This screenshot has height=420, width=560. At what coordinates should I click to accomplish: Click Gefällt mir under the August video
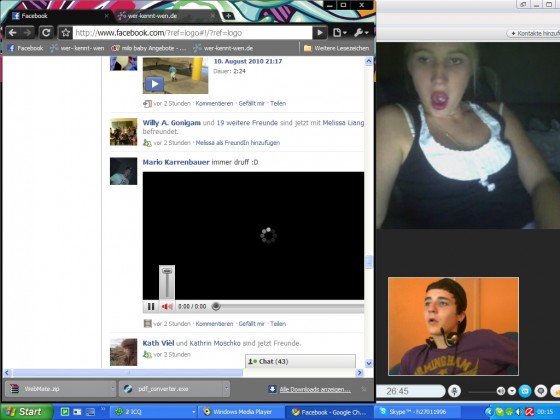coord(251,103)
